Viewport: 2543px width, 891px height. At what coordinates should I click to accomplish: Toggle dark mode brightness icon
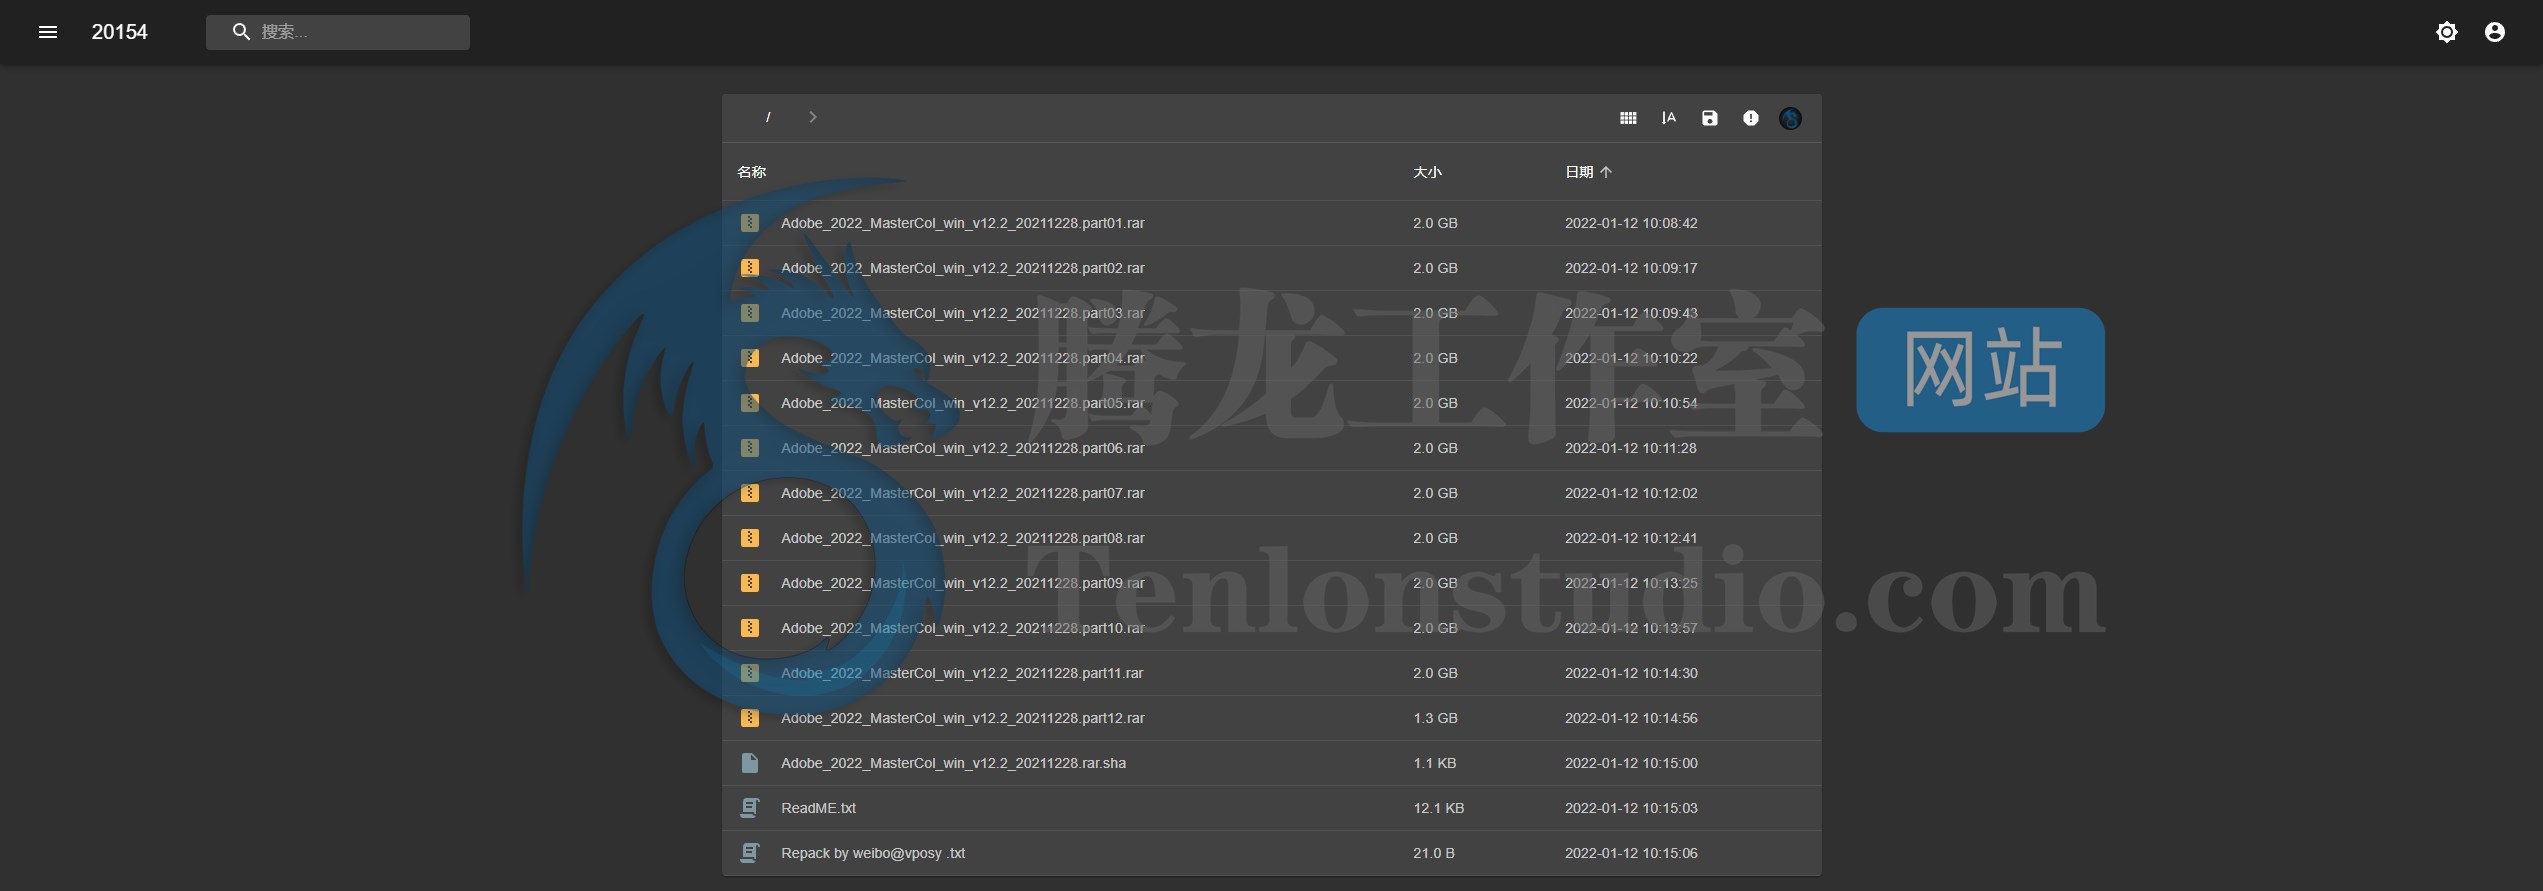tap(2446, 32)
